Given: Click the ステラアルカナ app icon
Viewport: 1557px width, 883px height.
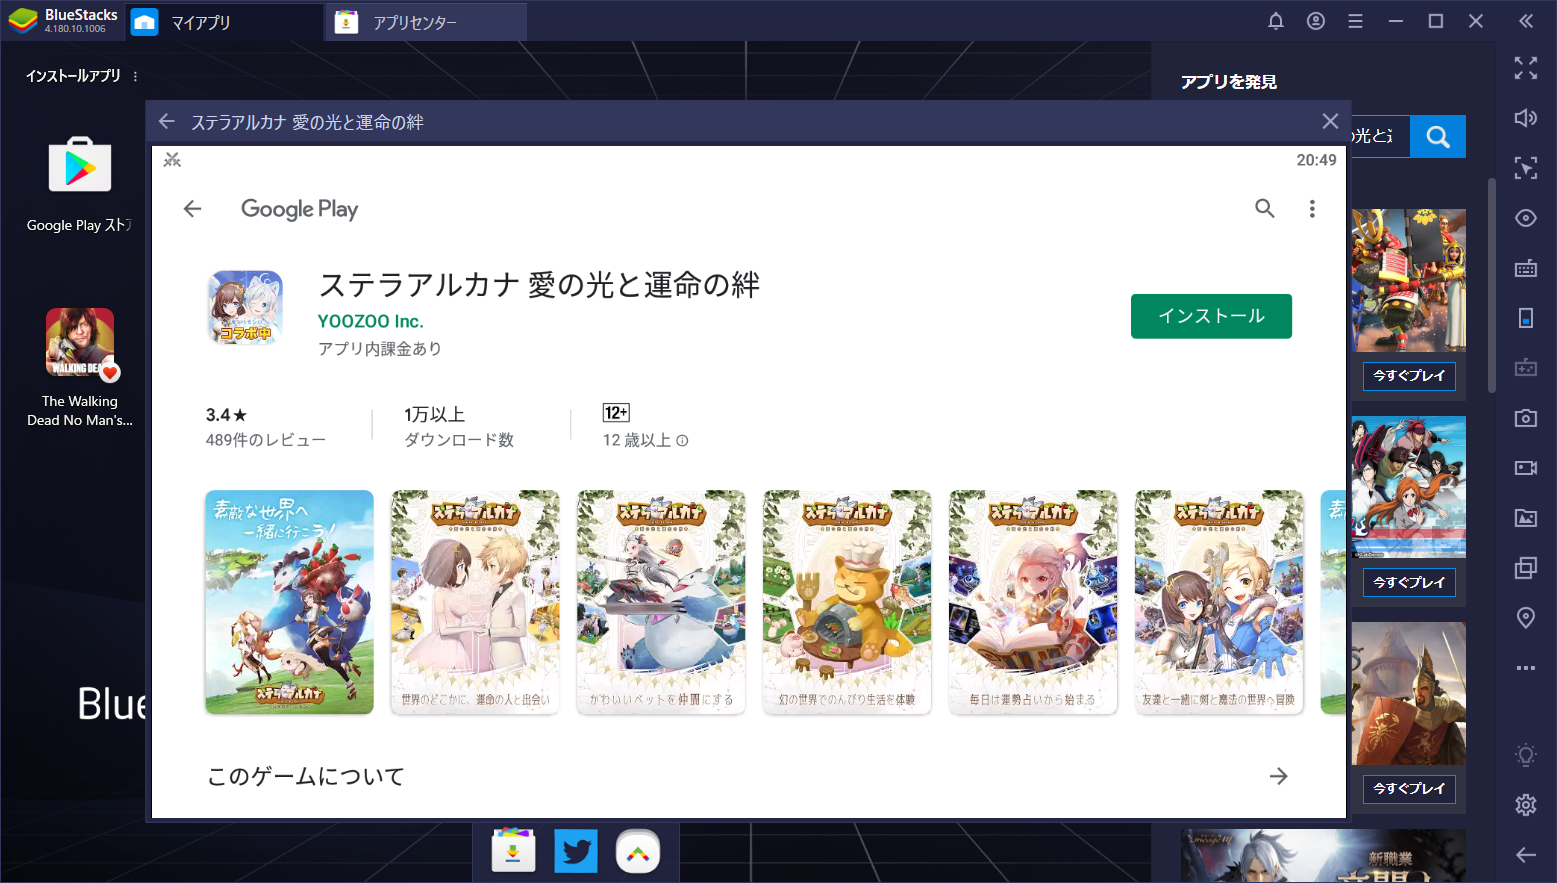Looking at the screenshot, I should (x=245, y=308).
